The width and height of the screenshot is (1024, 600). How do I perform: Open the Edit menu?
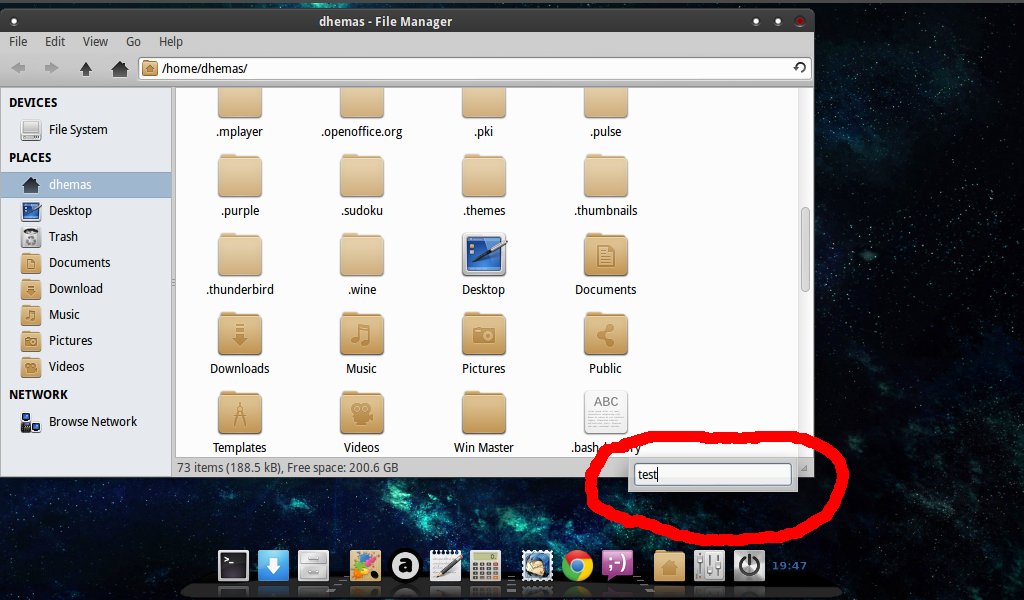click(x=55, y=42)
